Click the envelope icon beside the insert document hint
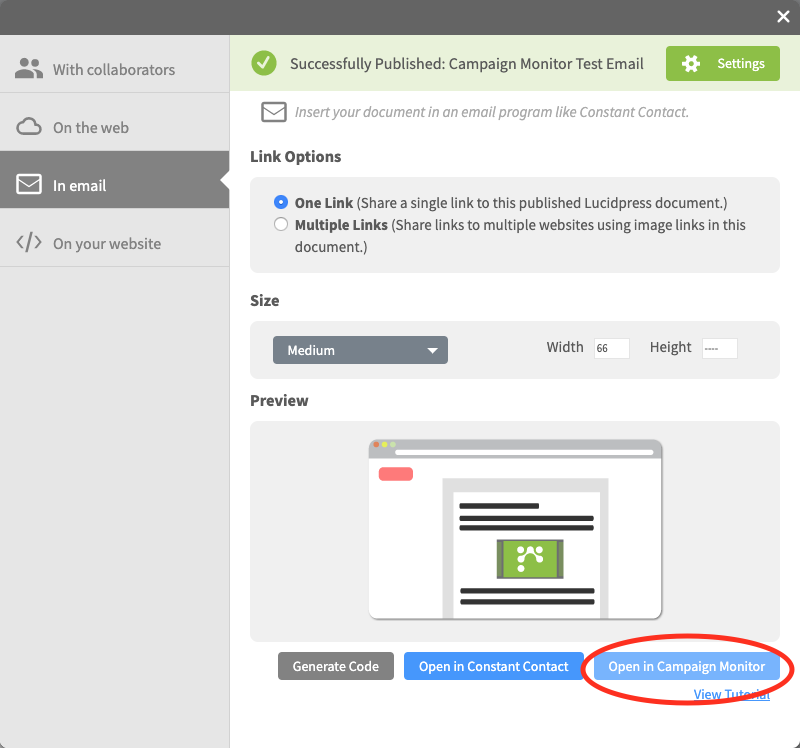Image resolution: width=800 pixels, height=748 pixels. click(x=274, y=112)
